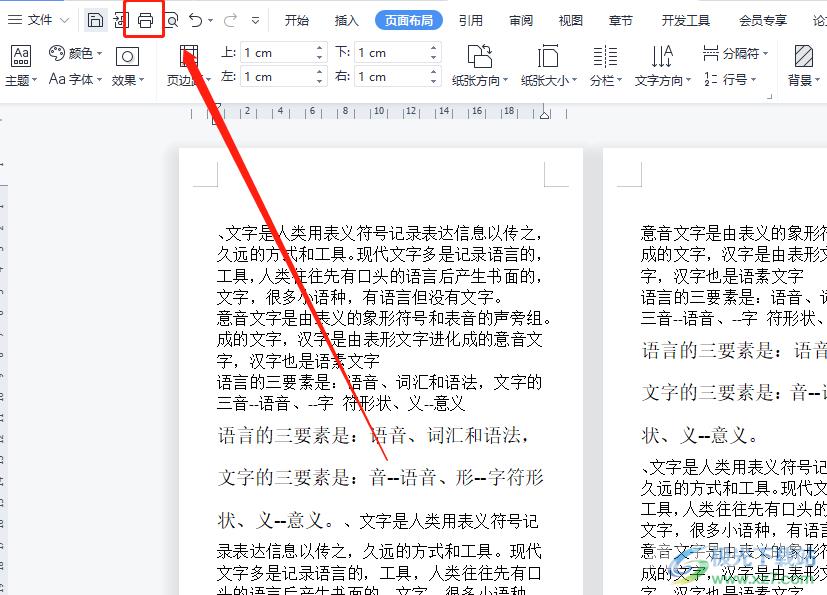Decrease the 左 left margin with down arrow
The height and width of the screenshot is (595, 827).
coord(319,81)
